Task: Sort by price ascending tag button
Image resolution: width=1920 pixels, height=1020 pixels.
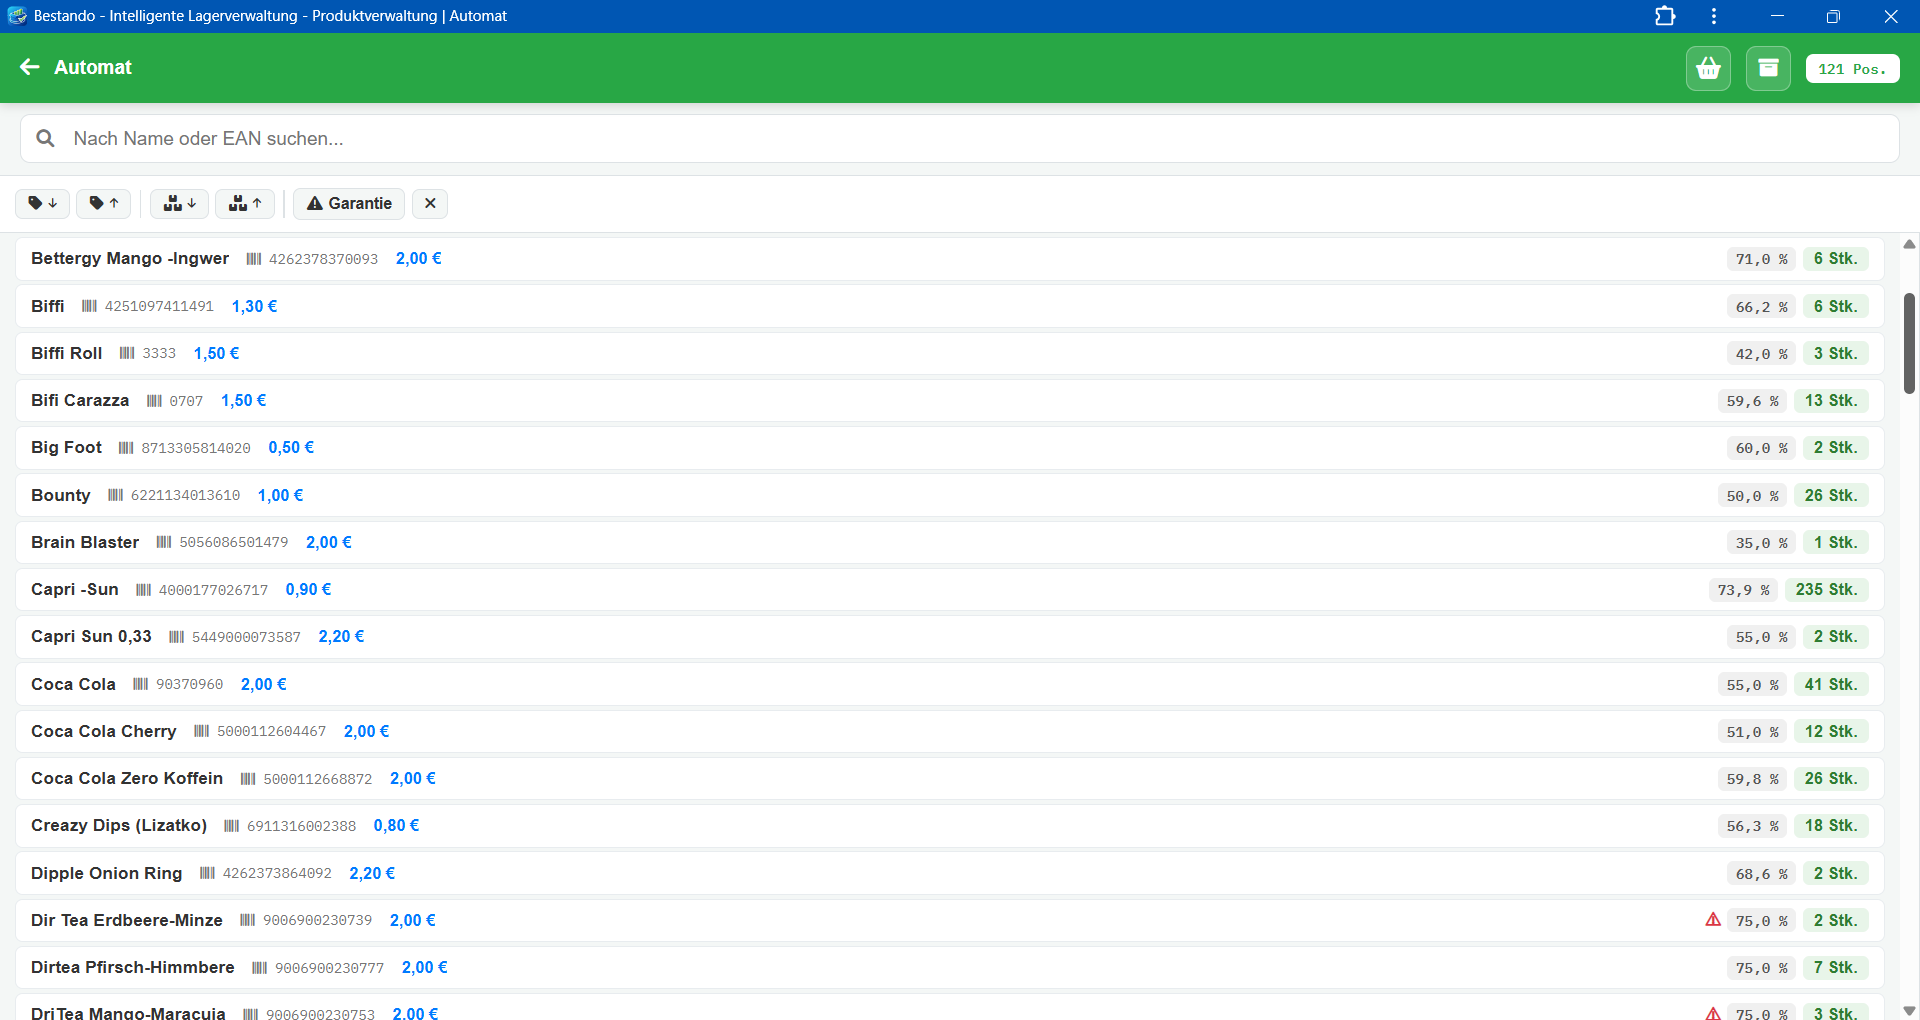Action: point(104,204)
